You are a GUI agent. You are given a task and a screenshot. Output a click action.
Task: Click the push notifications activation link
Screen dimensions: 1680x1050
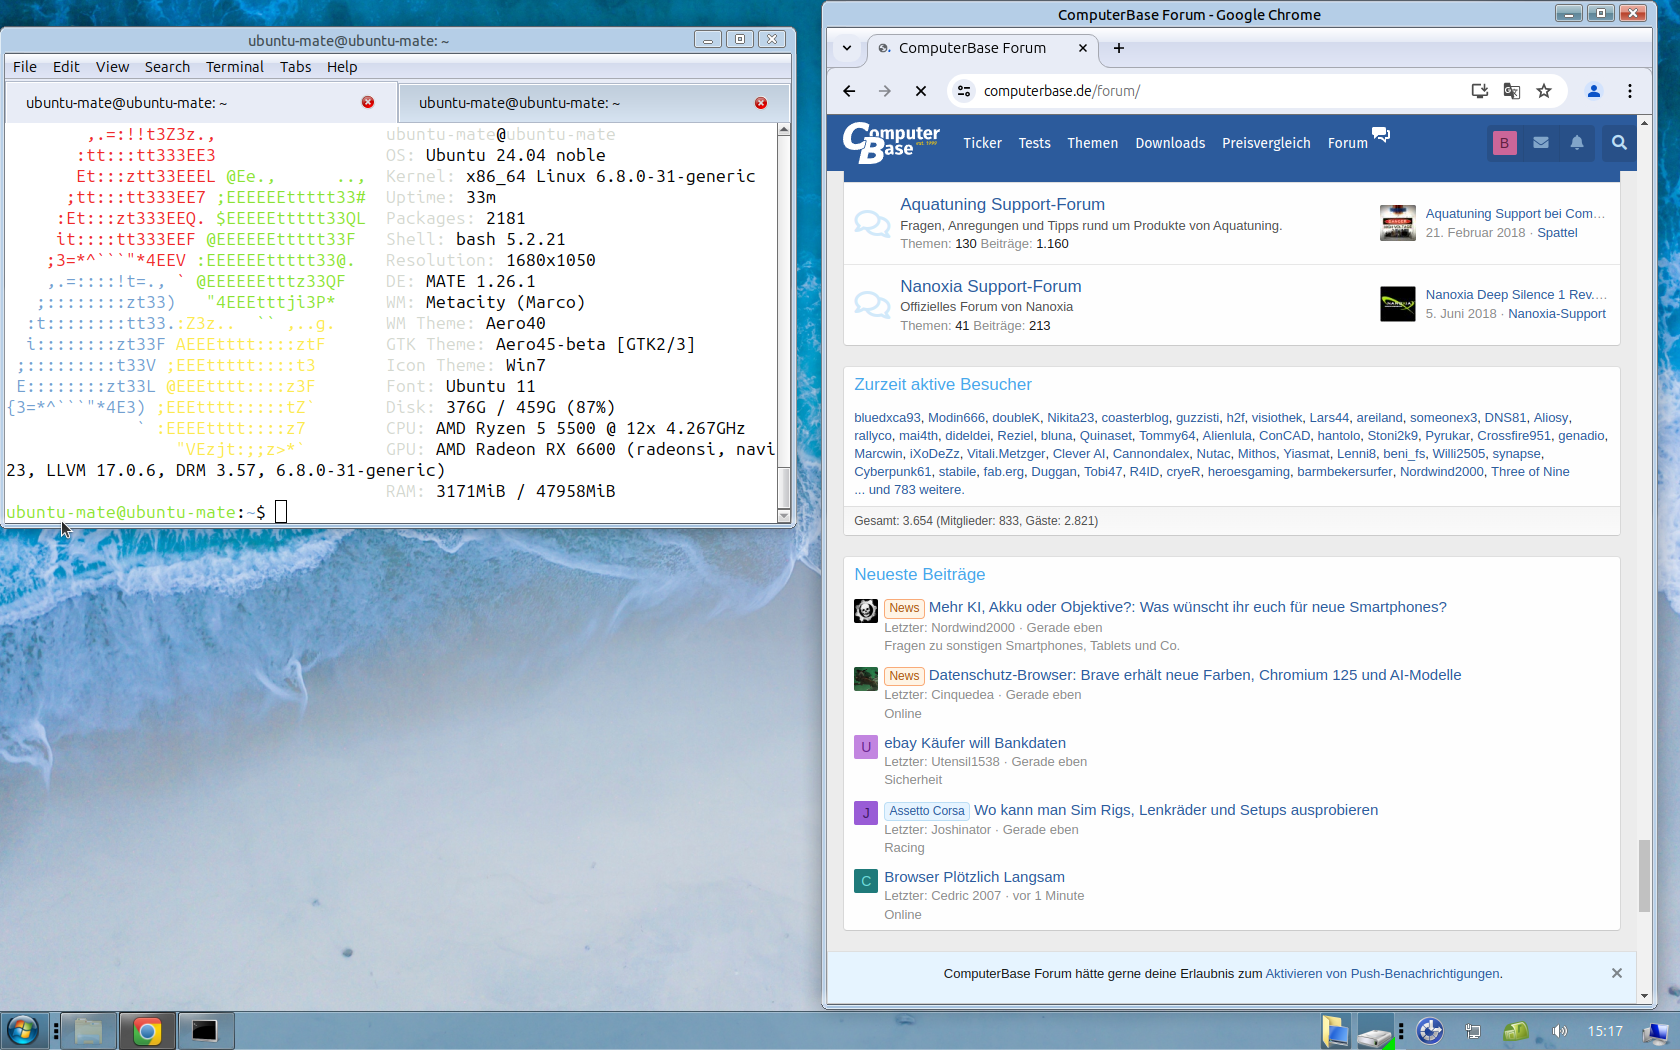[1382, 974]
